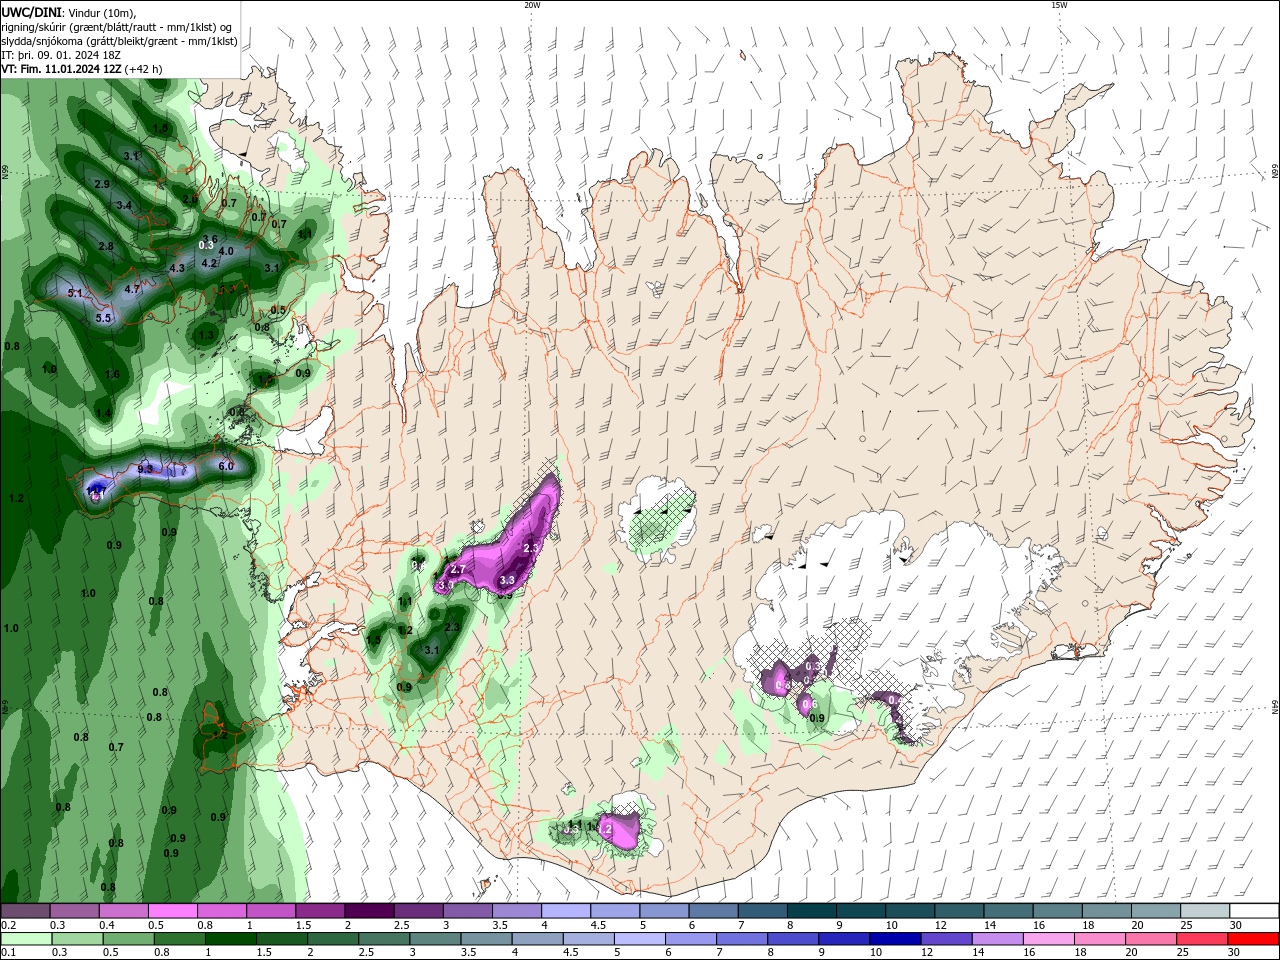This screenshot has height=960, width=1280.
Task: Click the '1.6' precipitation value on the map
Action: pos(112,375)
